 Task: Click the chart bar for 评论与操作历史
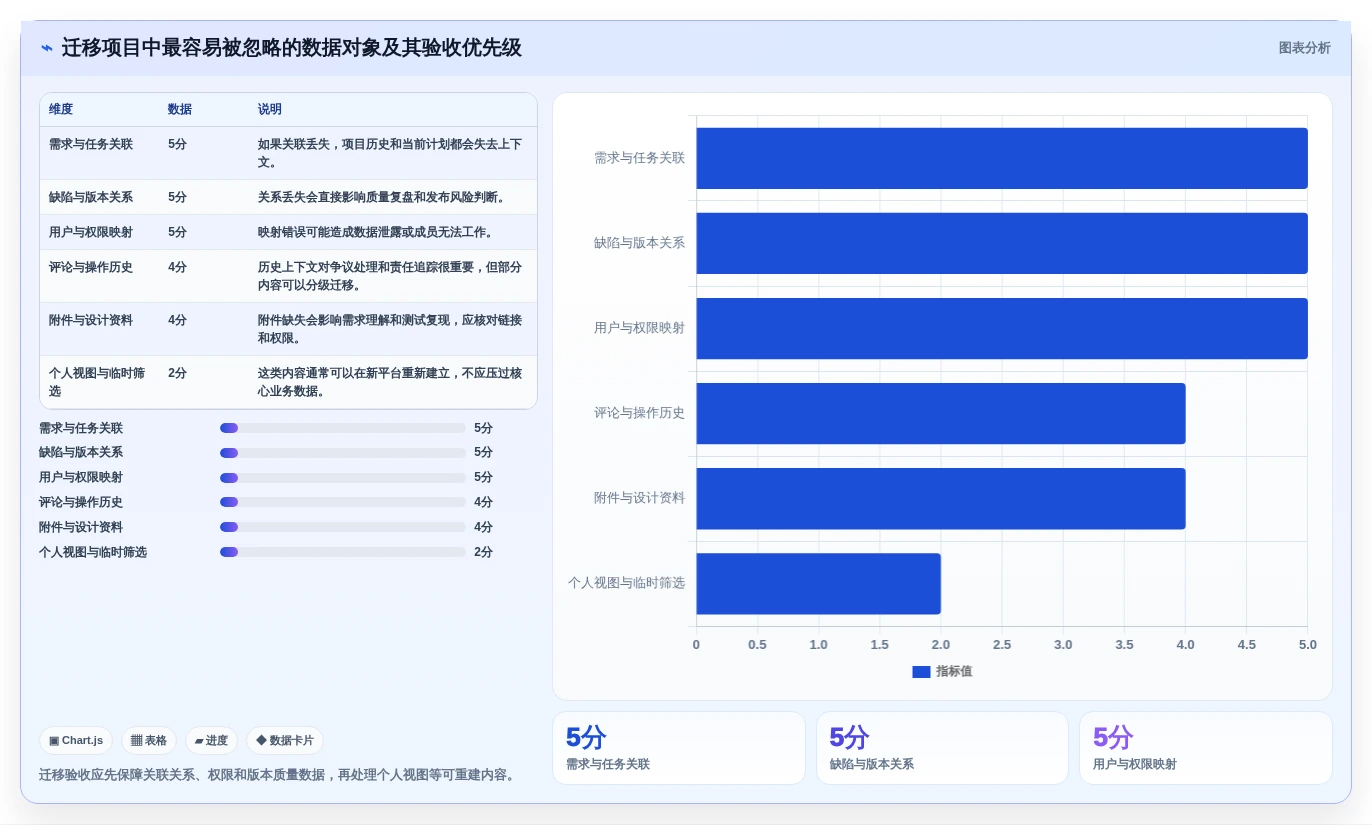pos(941,414)
